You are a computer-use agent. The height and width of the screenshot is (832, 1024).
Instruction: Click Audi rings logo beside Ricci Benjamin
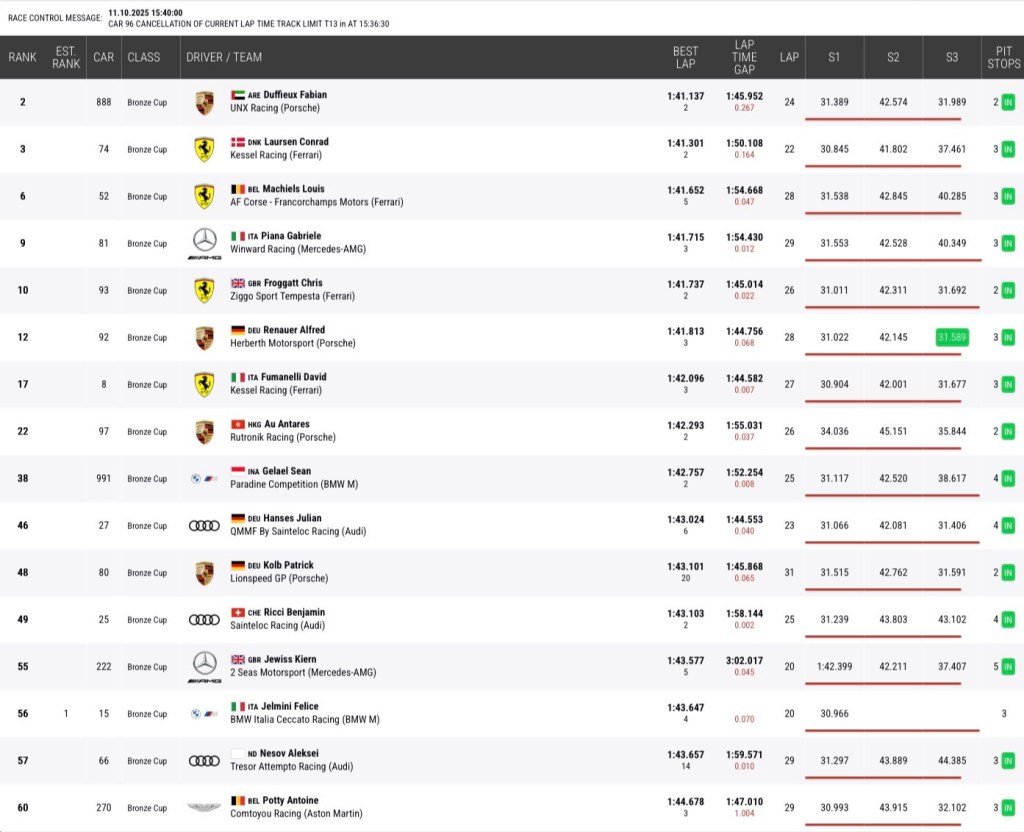[204, 620]
